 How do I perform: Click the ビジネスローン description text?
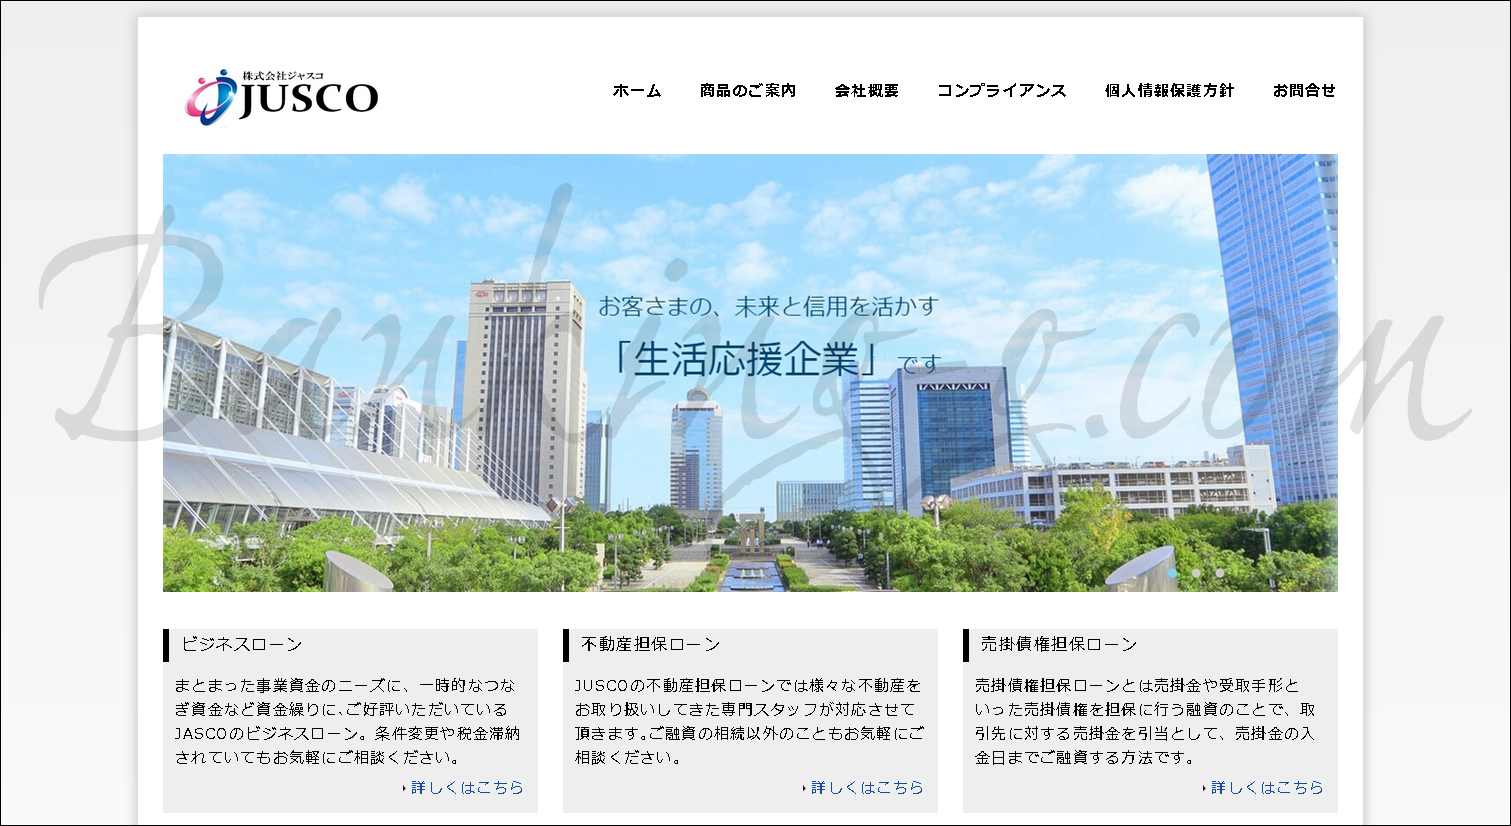click(348, 721)
